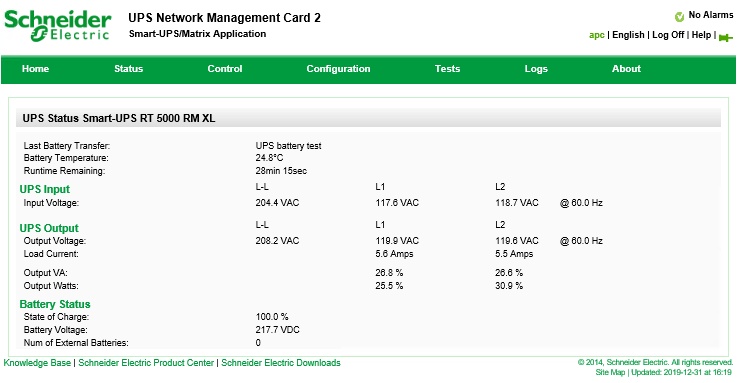Screen dimensions: 743x383
Task: Click the green plug connection icon
Action: pos(725,37)
